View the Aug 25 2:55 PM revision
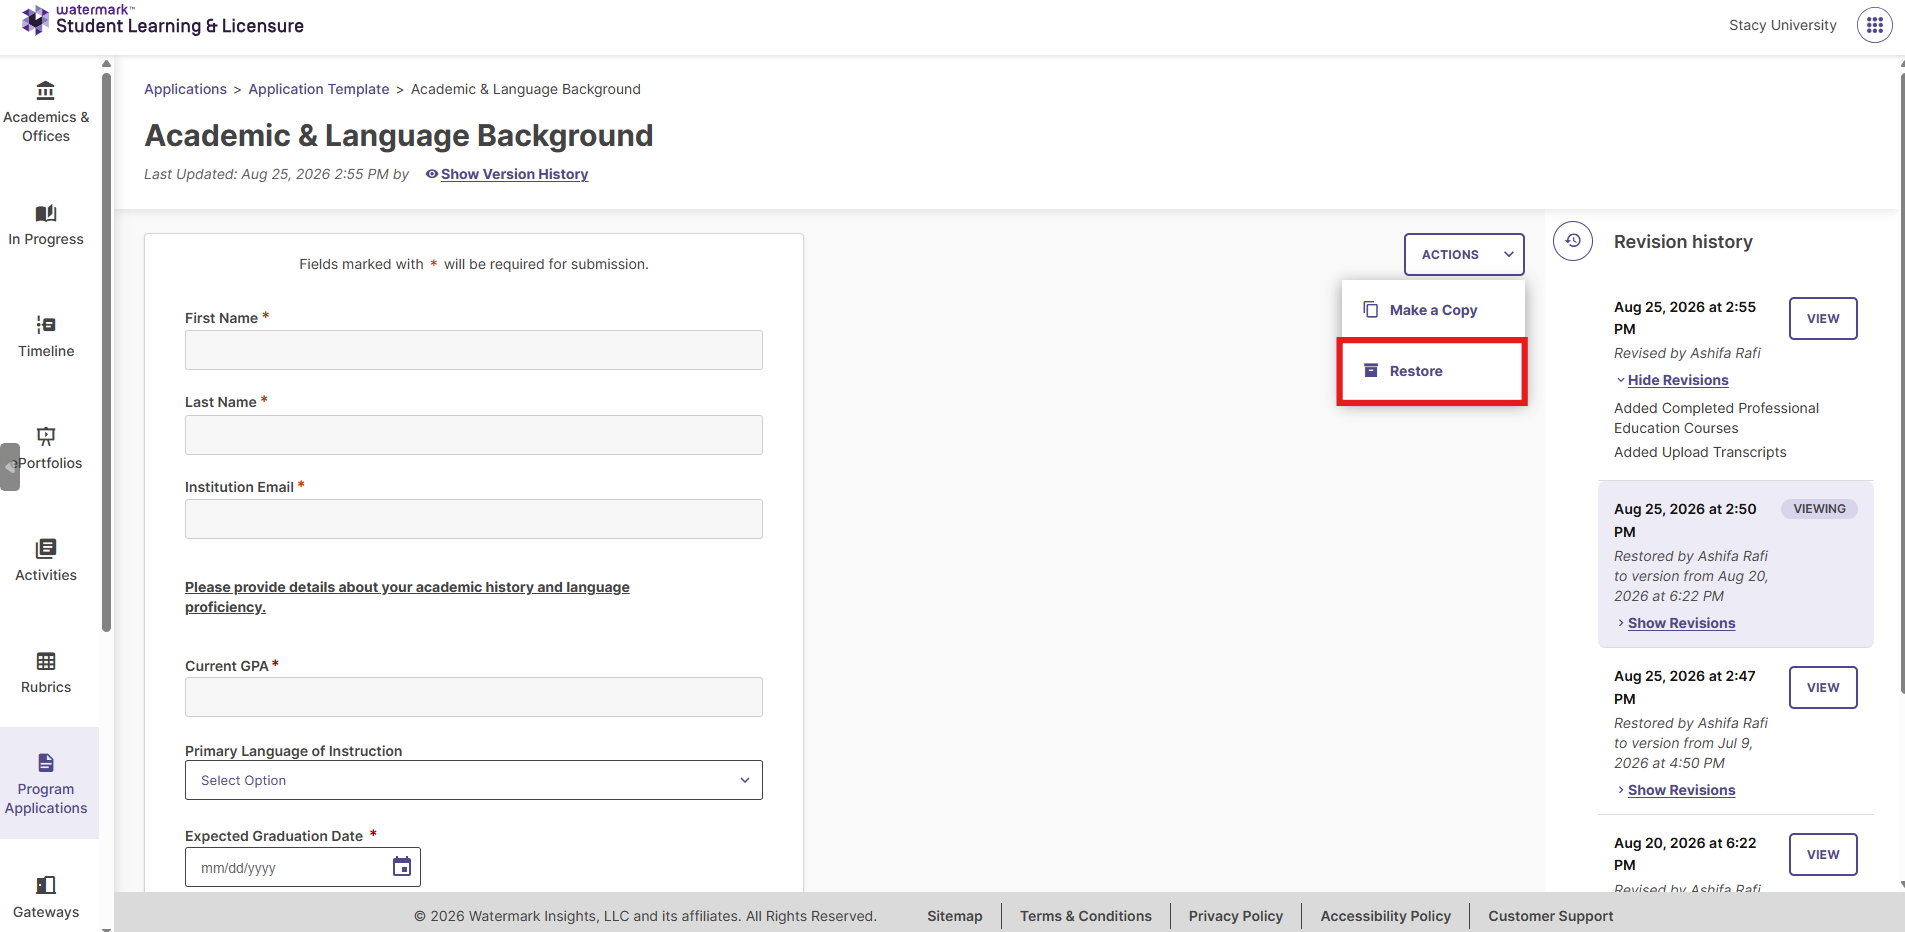The image size is (1905, 932). tap(1823, 319)
